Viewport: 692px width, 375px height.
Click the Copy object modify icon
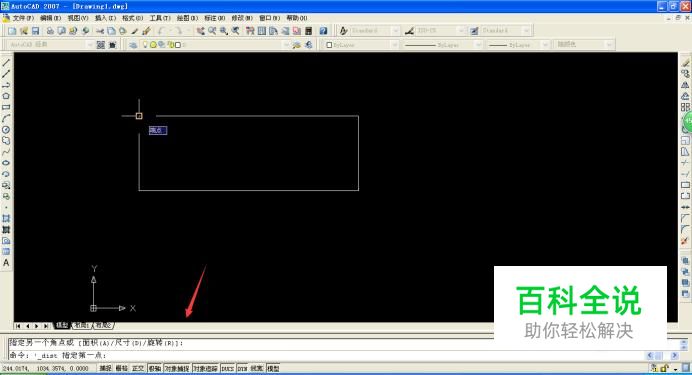pos(685,74)
